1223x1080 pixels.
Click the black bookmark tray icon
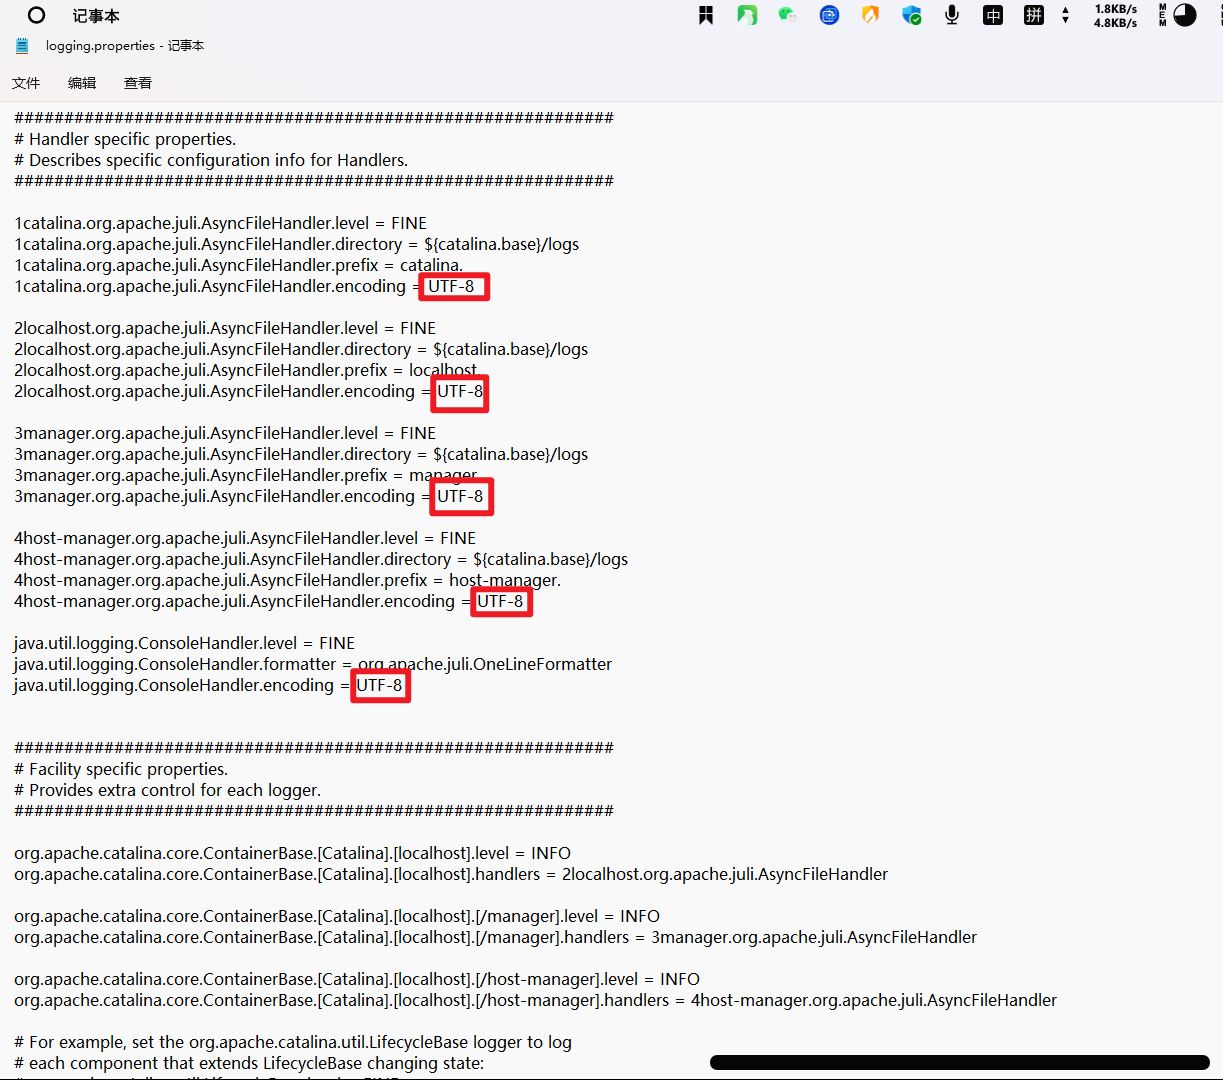pyautogui.click(x=706, y=15)
